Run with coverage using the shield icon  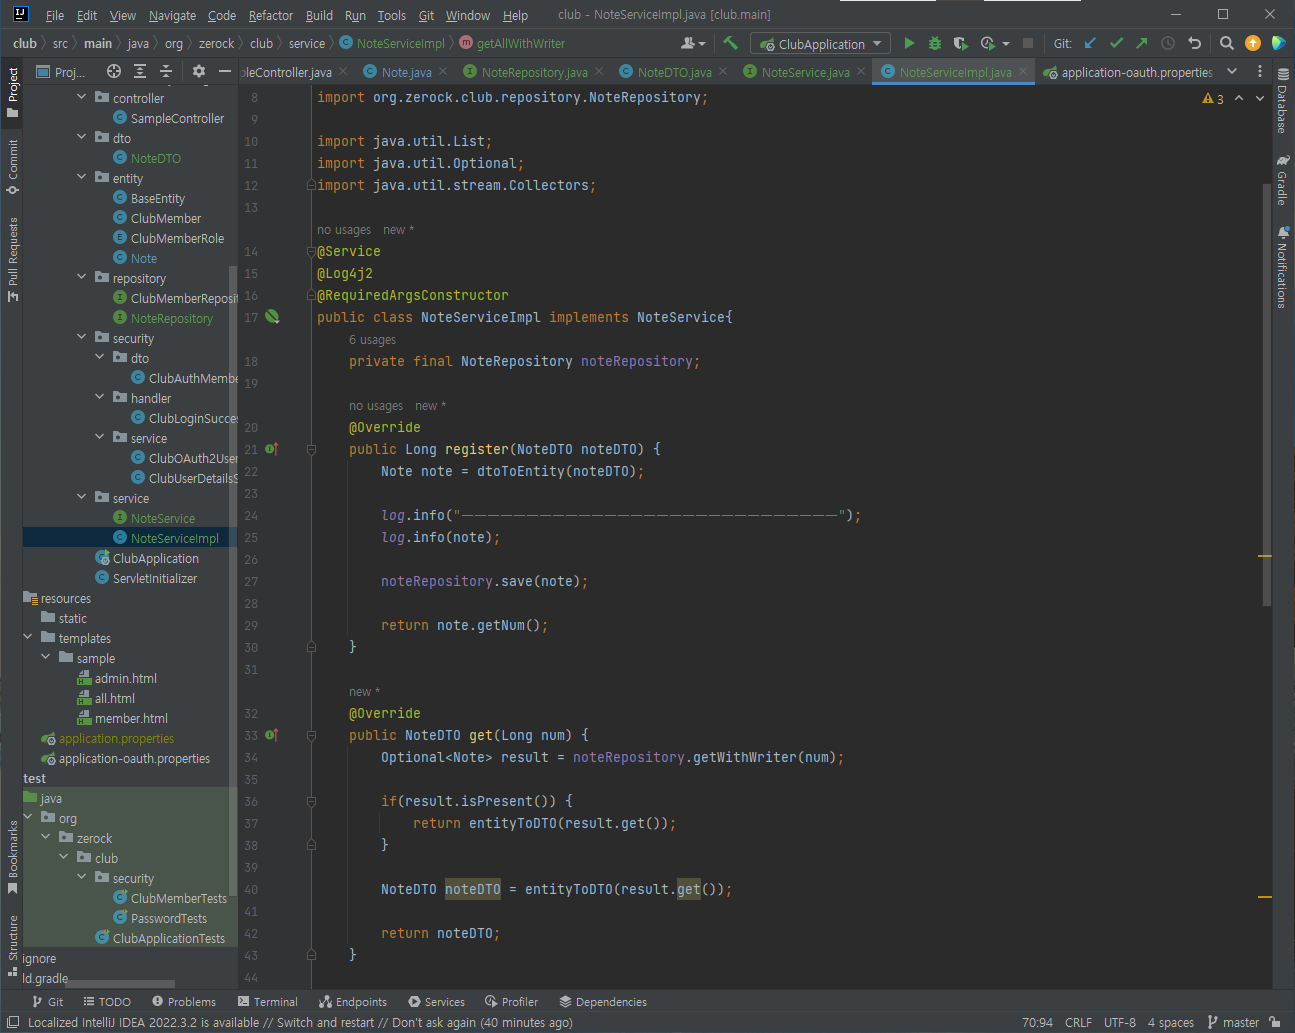click(960, 43)
